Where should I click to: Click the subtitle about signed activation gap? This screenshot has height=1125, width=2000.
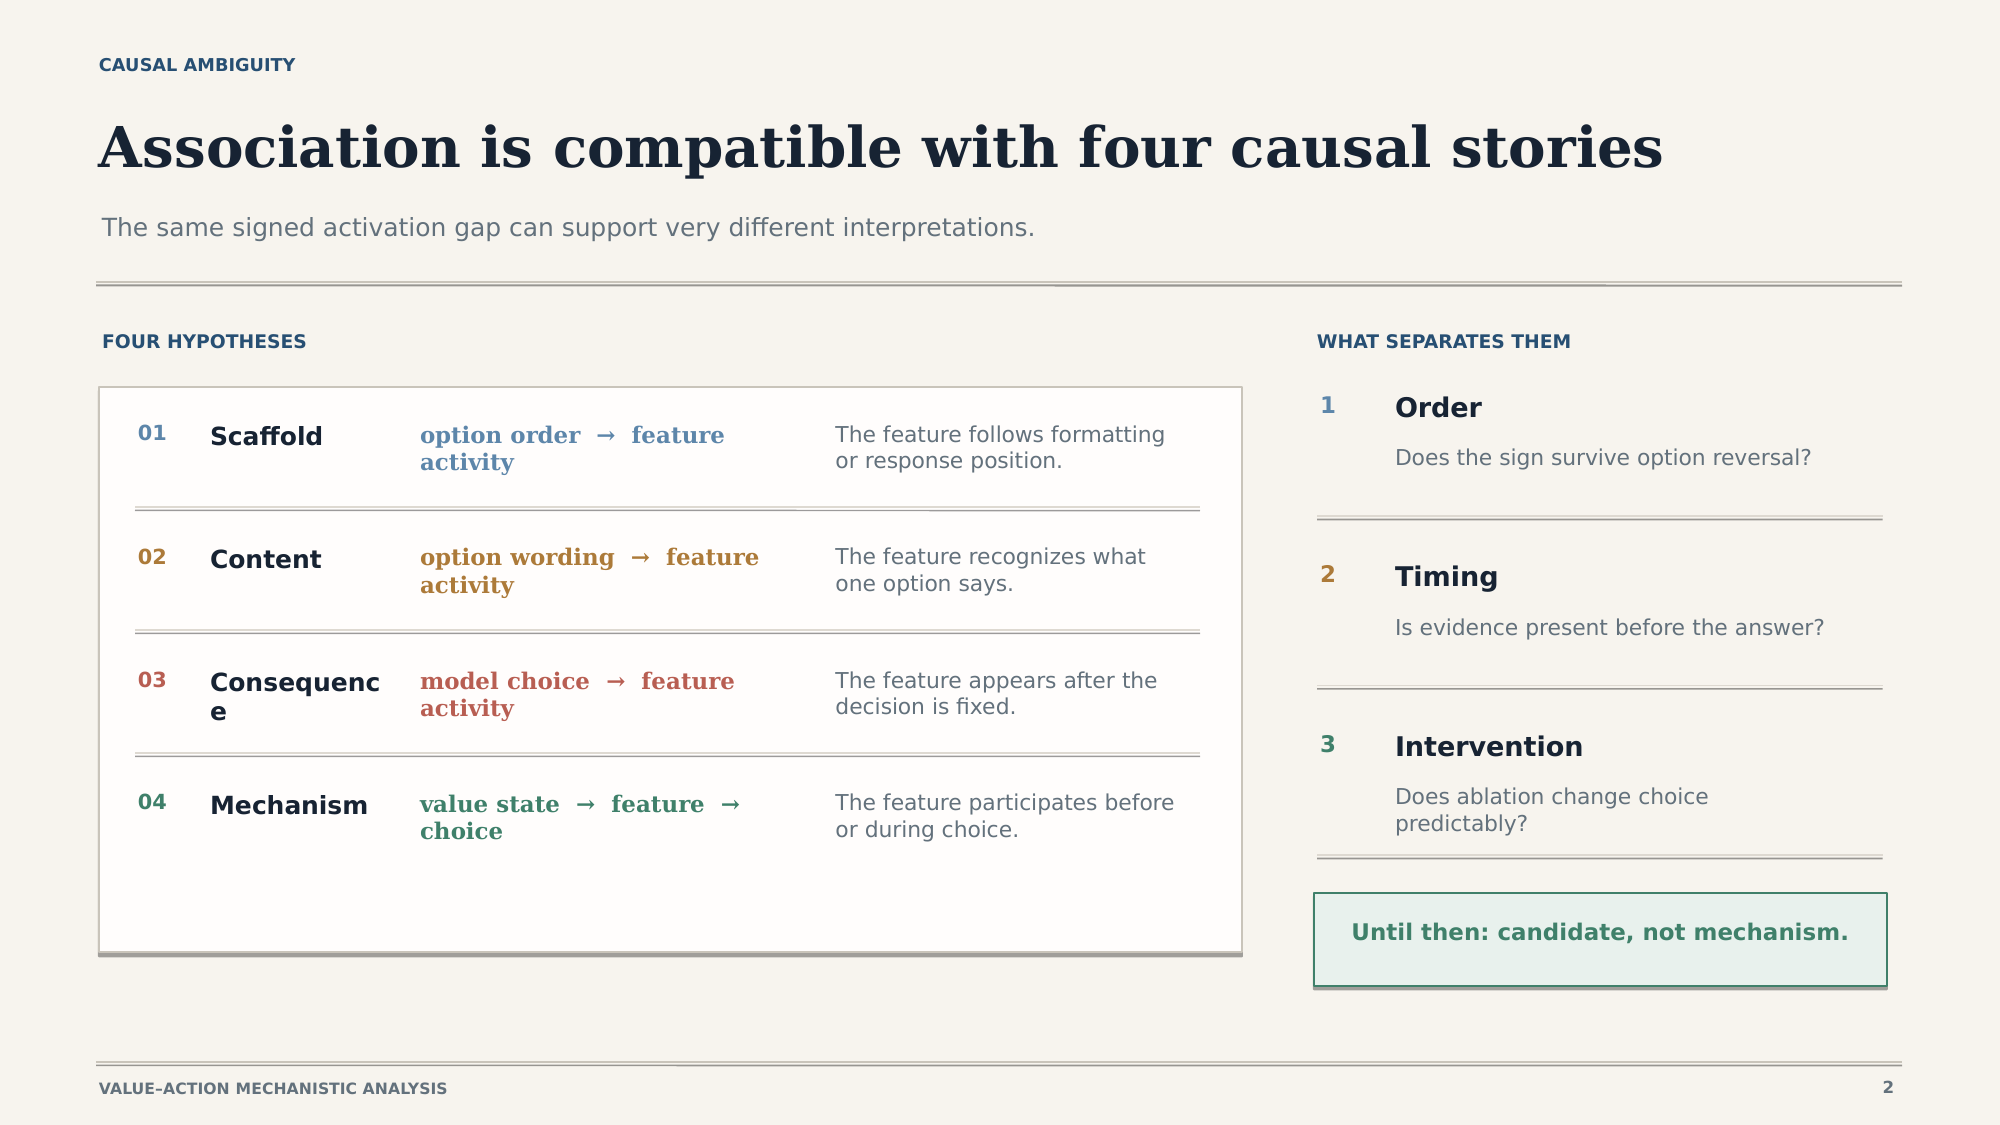click(x=568, y=228)
